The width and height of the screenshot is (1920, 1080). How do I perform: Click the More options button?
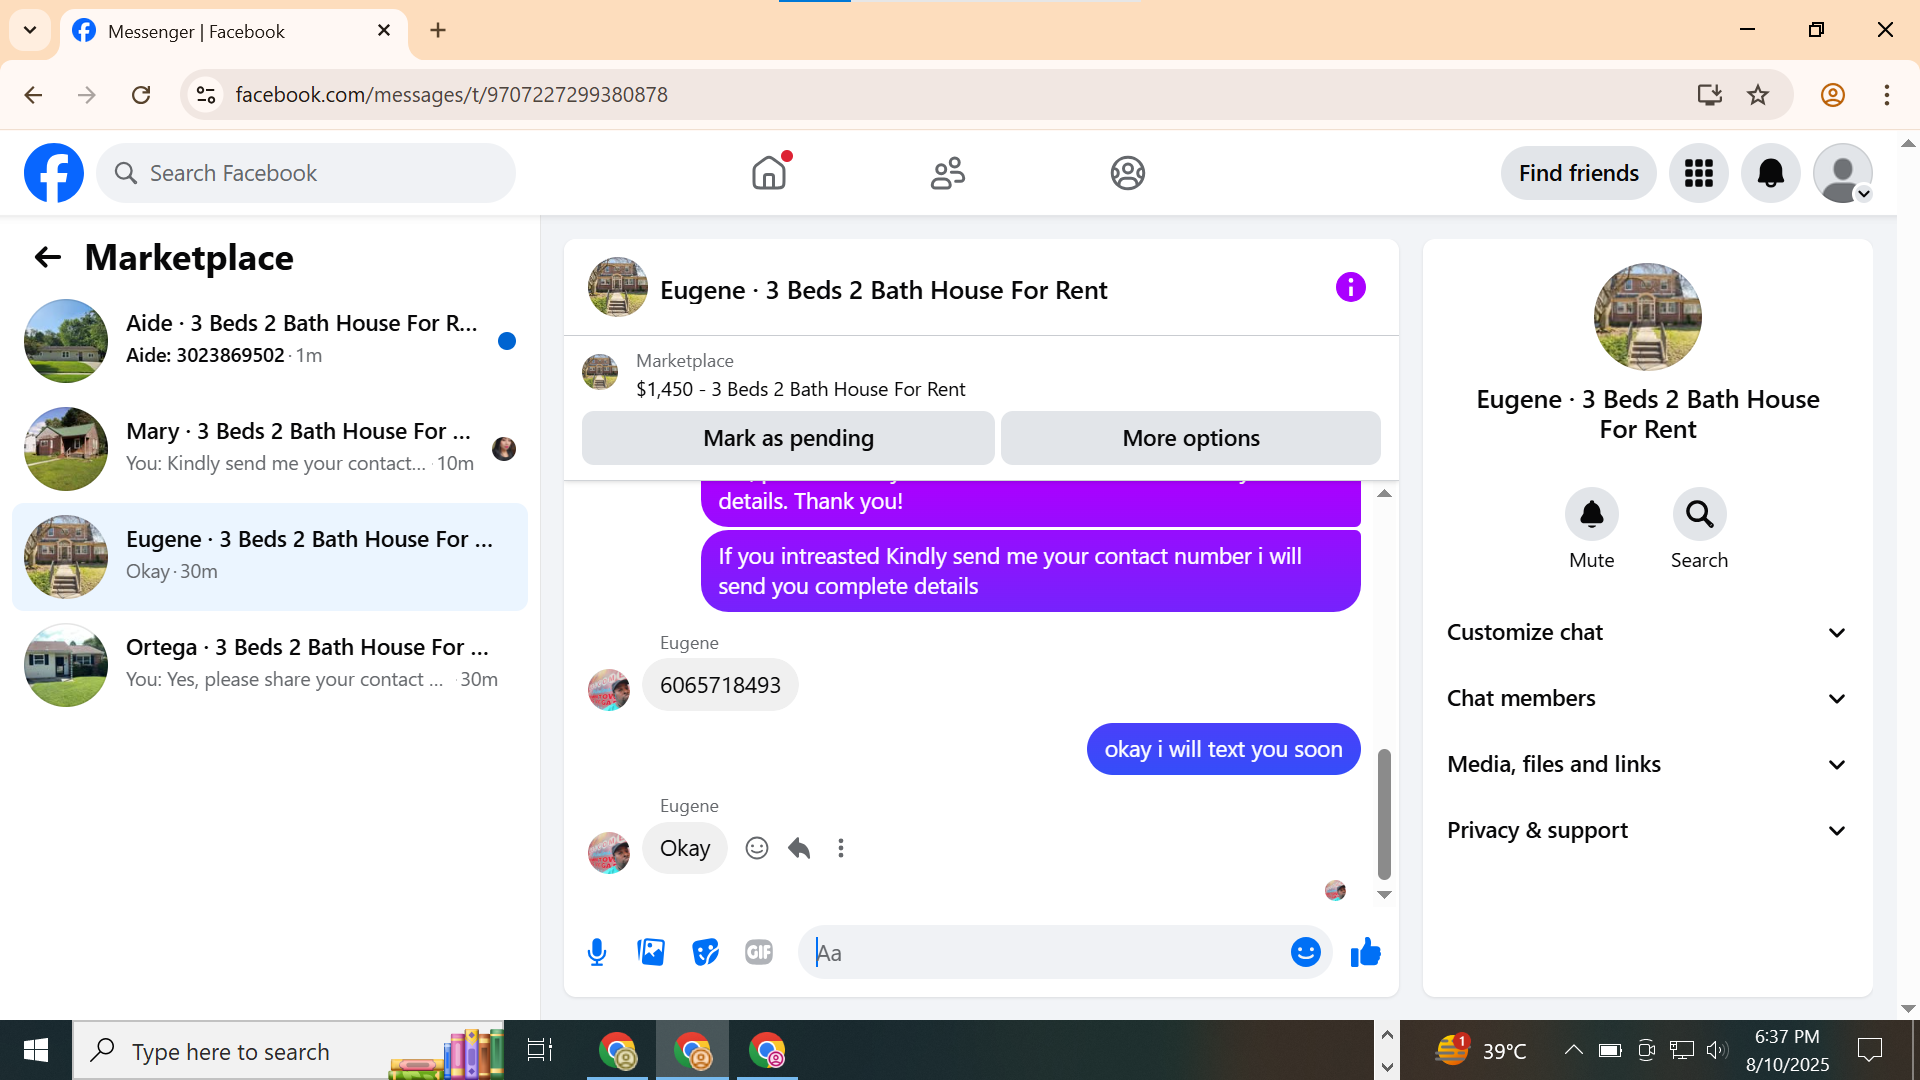[1190, 438]
